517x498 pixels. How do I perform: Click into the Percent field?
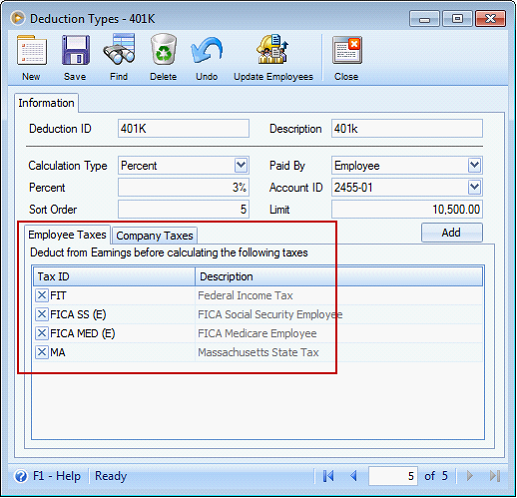tap(183, 187)
